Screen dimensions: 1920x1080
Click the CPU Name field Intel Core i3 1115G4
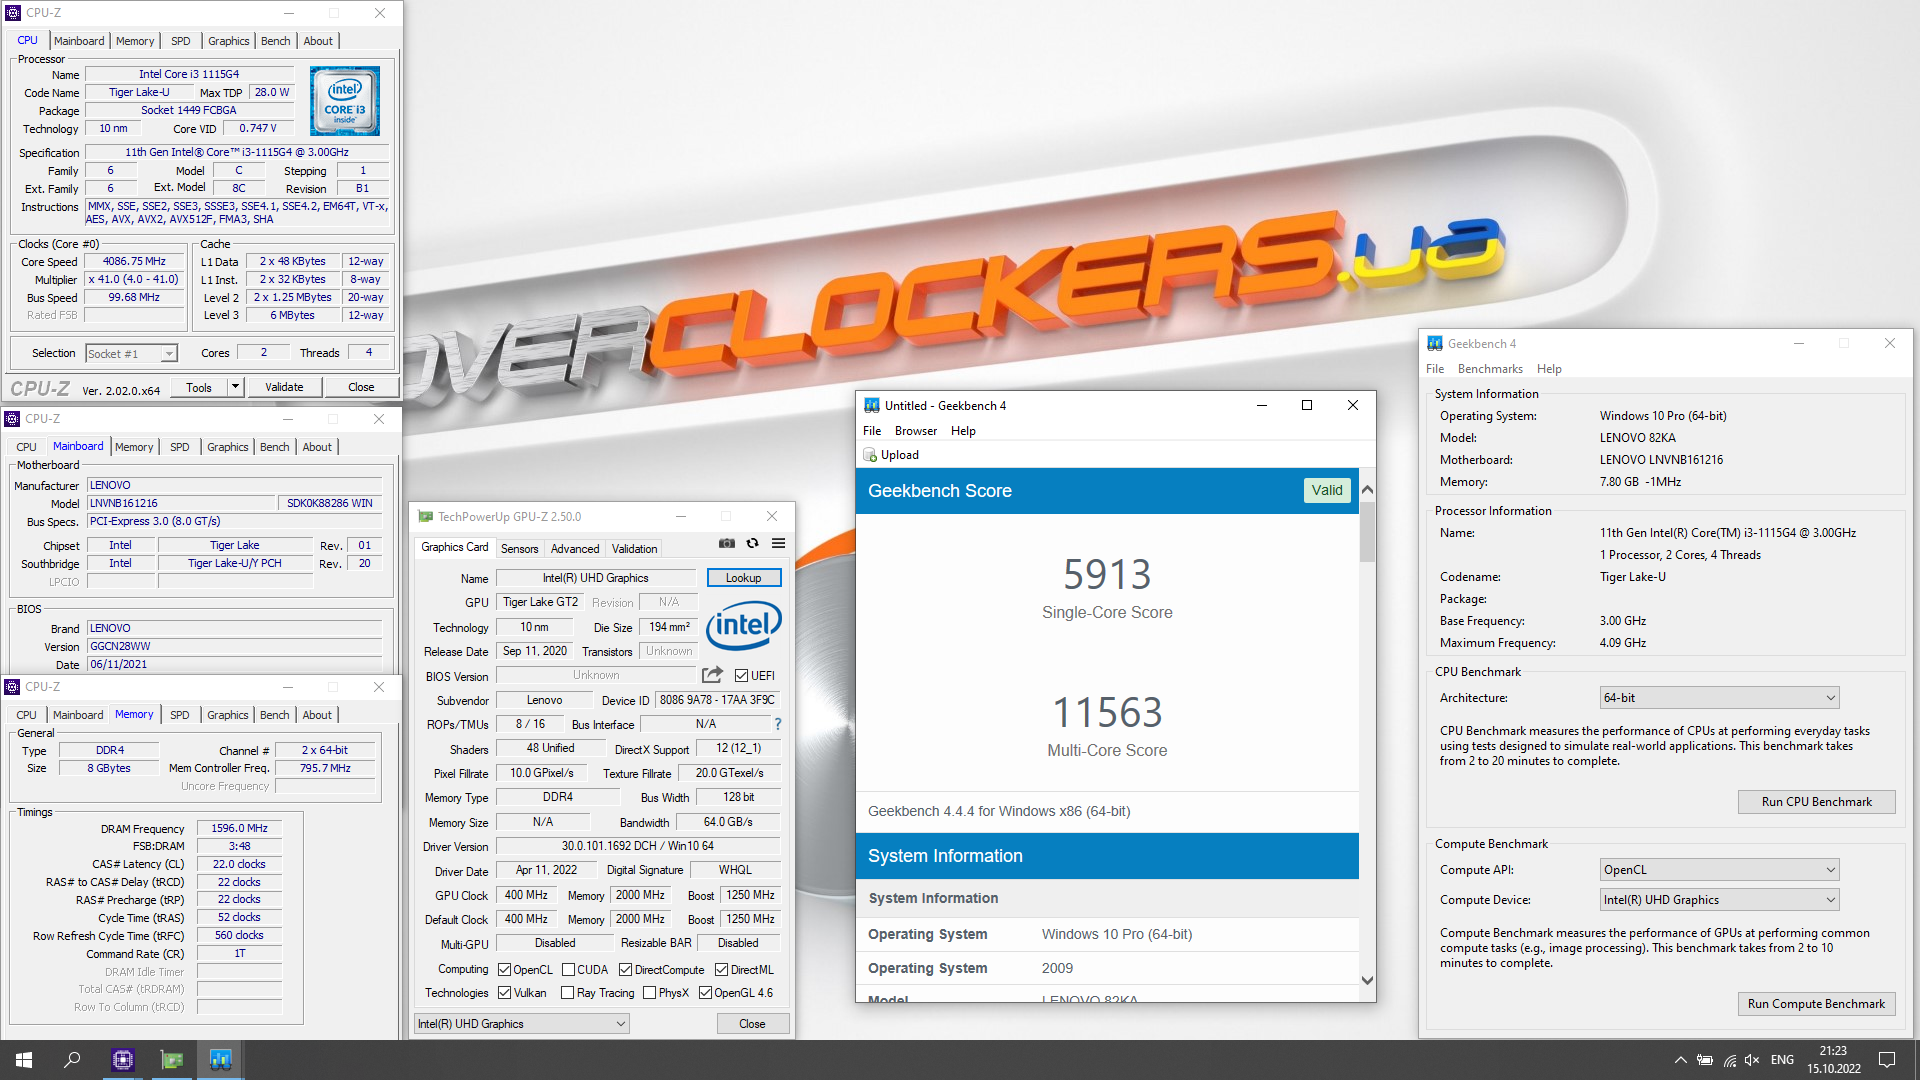pyautogui.click(x=189, y=74)
